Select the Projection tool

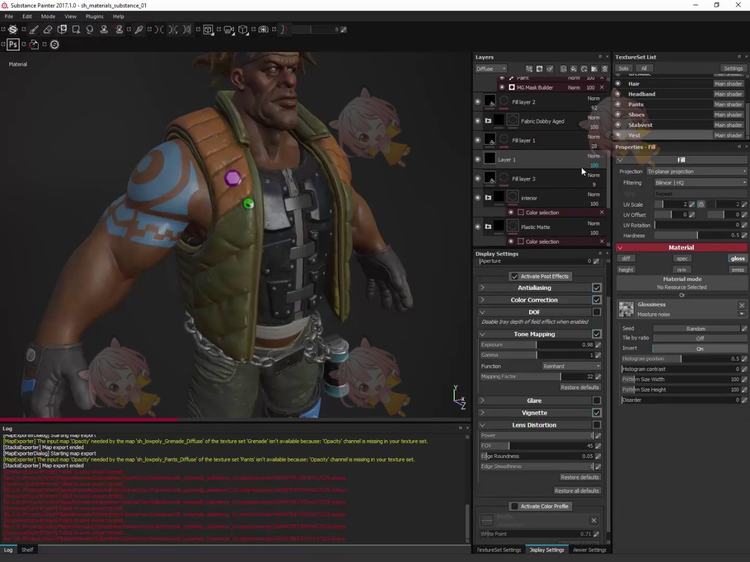coord(62,30)
